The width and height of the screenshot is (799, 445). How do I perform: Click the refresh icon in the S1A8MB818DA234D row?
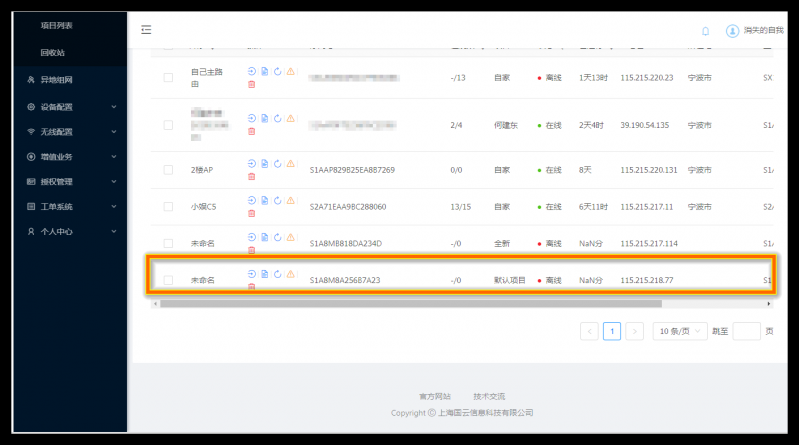tap(277, 237)
